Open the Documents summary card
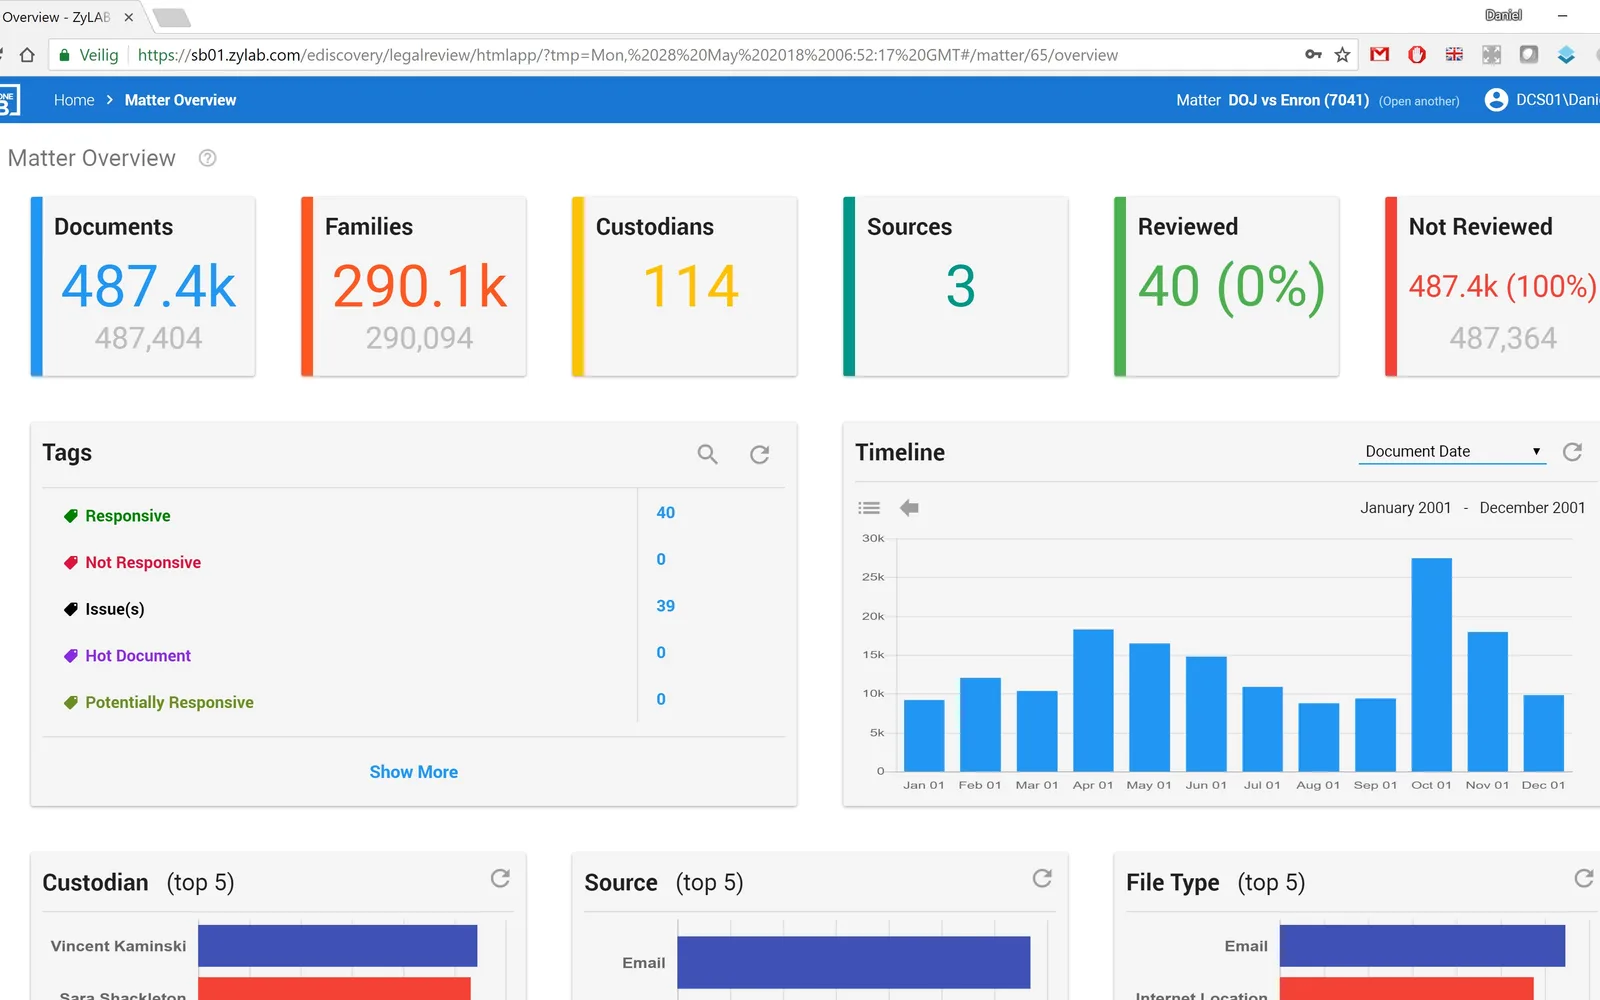1600x1000 pixels. [143, 286]
